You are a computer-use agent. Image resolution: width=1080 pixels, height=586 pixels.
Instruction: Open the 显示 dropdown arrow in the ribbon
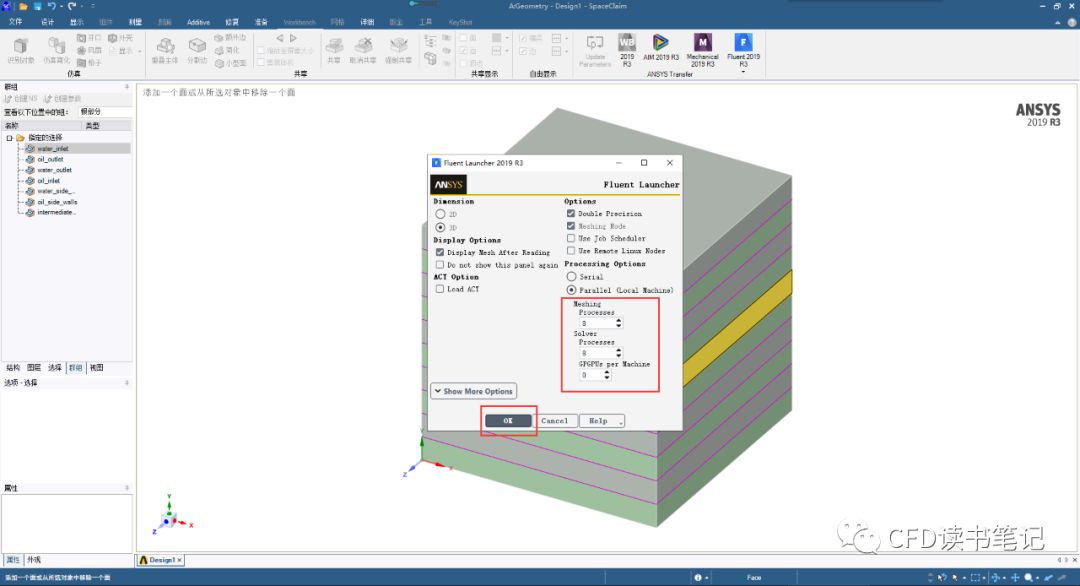click(139, 51)
